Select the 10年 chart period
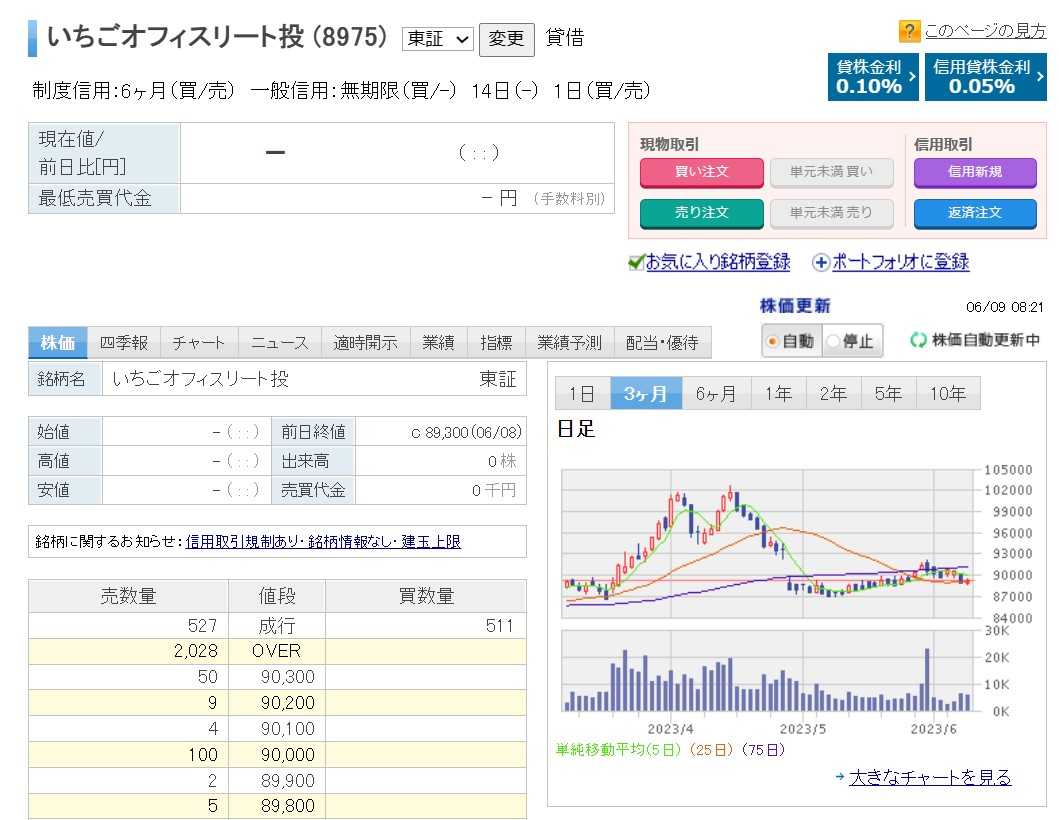The height and width of the screenshot is (820, 1059). pyautogui.click(x=948, y=393)
